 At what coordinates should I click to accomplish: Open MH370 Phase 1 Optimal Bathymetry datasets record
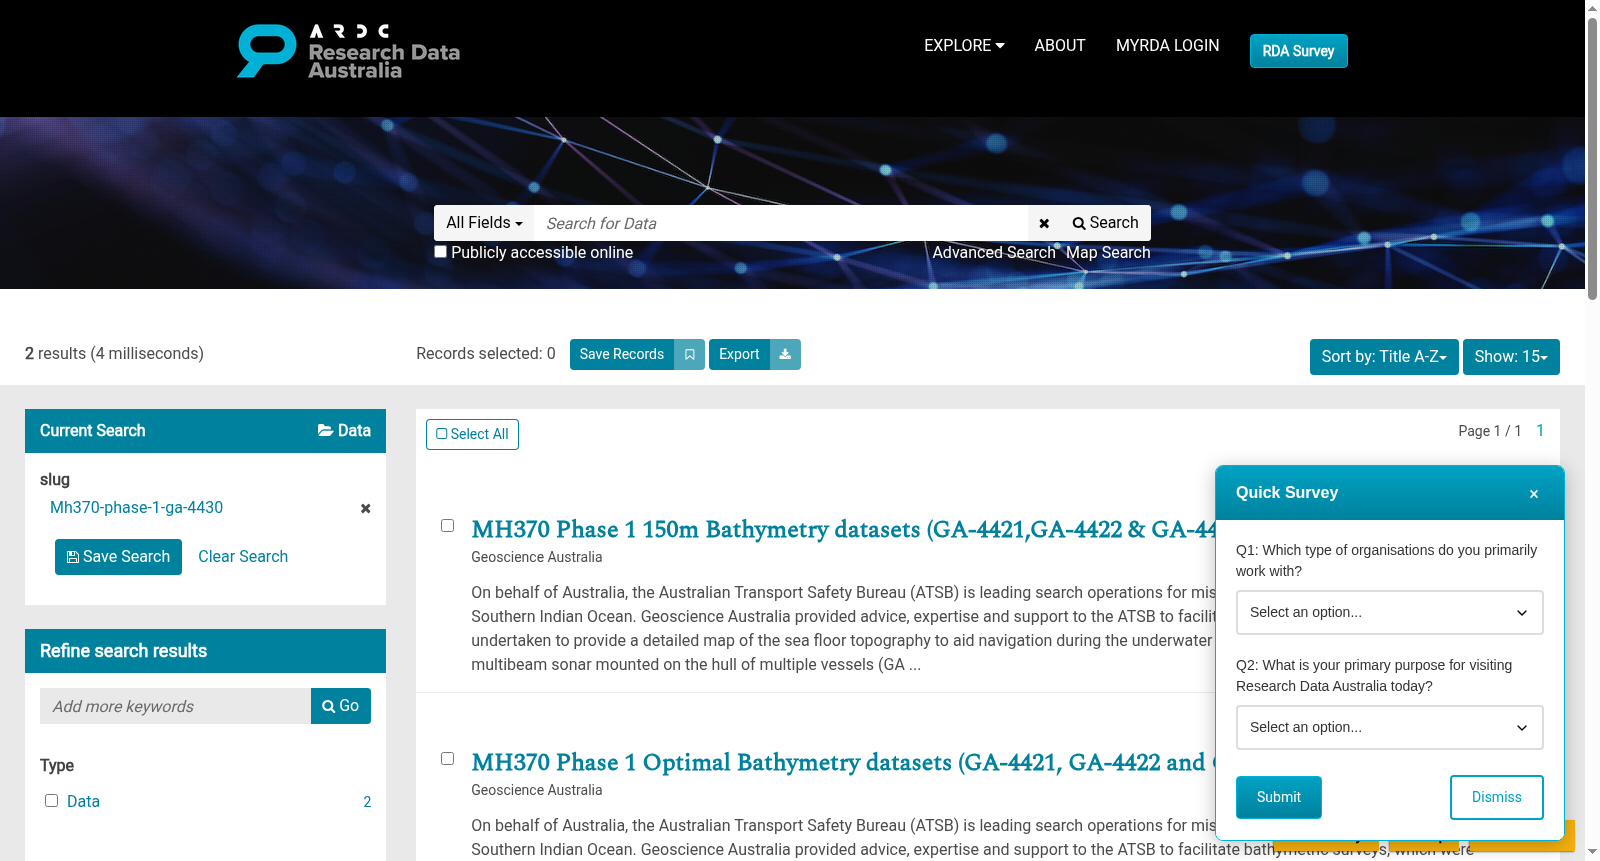pos(844,762)
